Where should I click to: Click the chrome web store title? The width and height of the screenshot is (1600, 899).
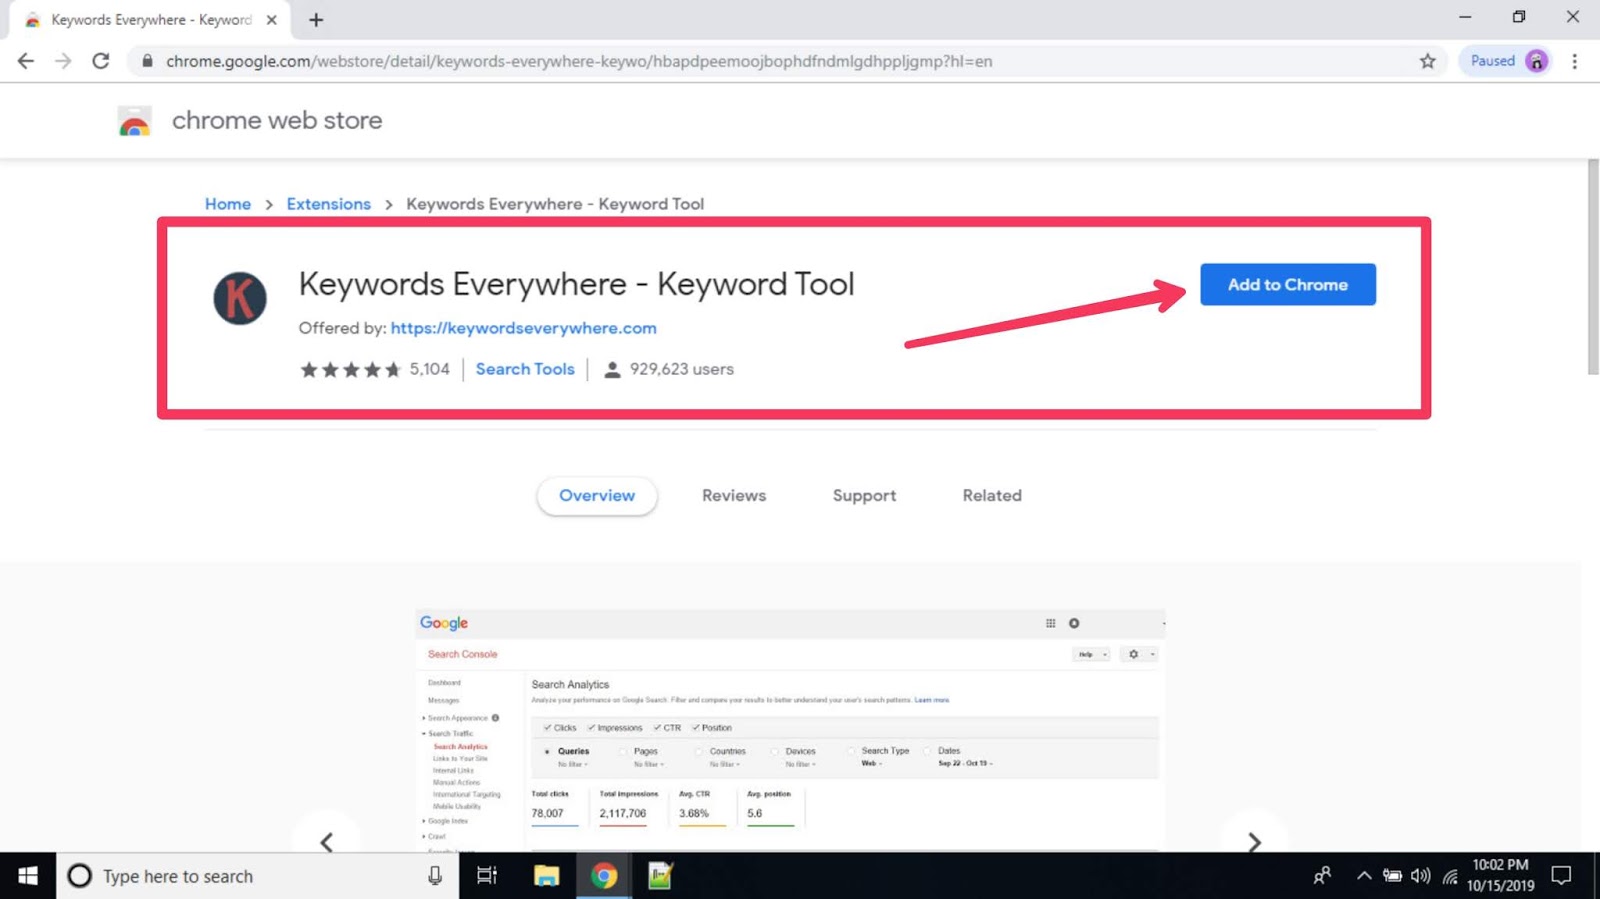click(277, 120)
